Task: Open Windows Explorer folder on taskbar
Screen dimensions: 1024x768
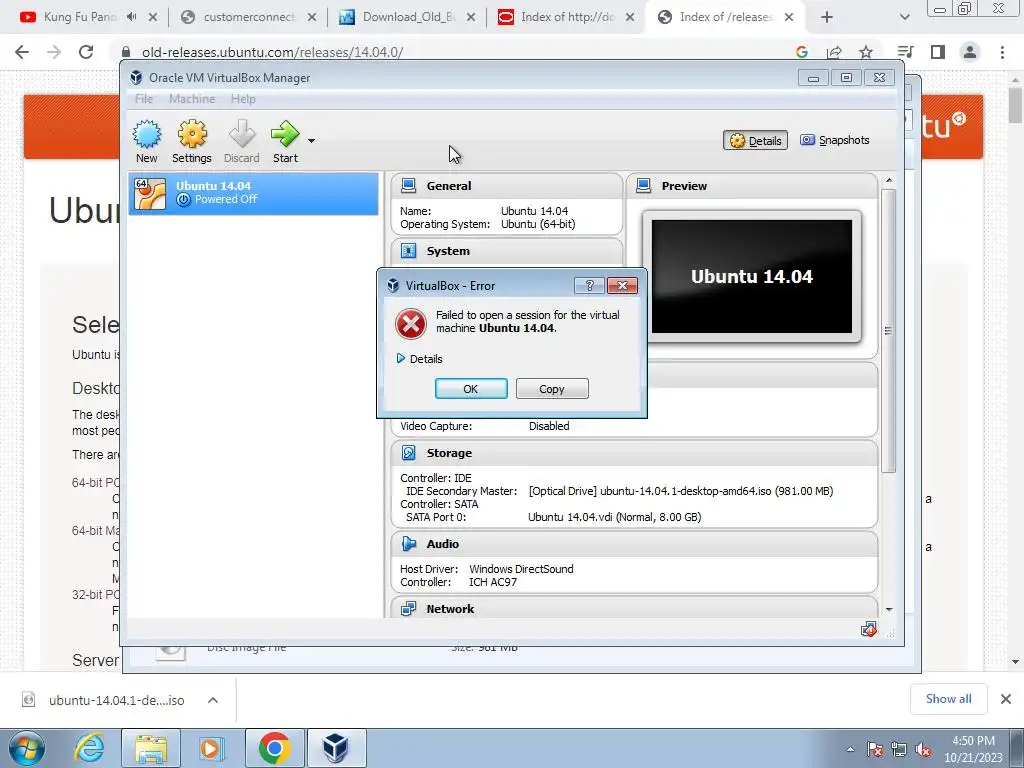Action: [x=151, y=748]
